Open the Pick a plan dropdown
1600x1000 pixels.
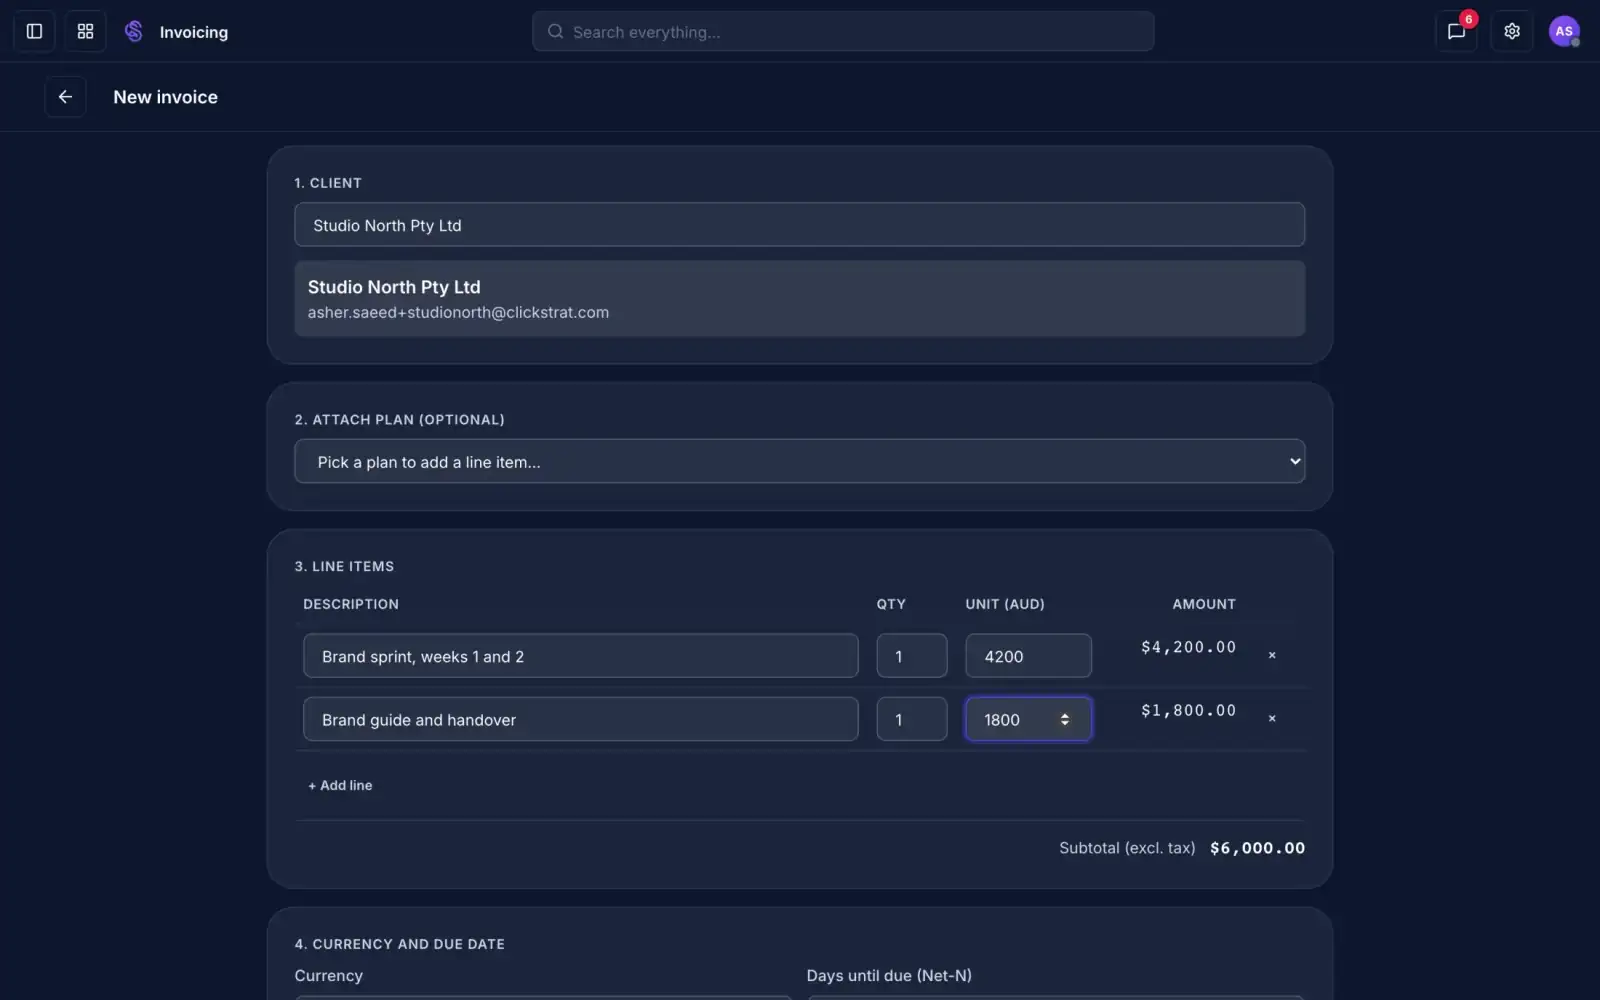coord(799,461)
